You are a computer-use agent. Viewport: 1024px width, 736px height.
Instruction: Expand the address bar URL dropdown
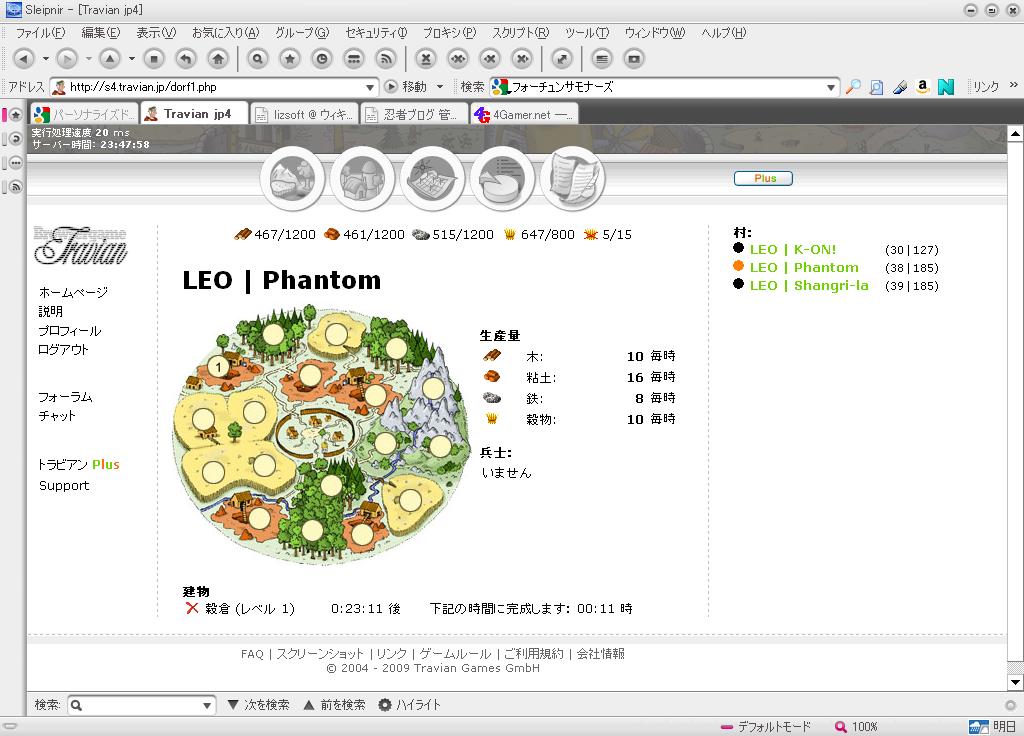tap(370, 87)
